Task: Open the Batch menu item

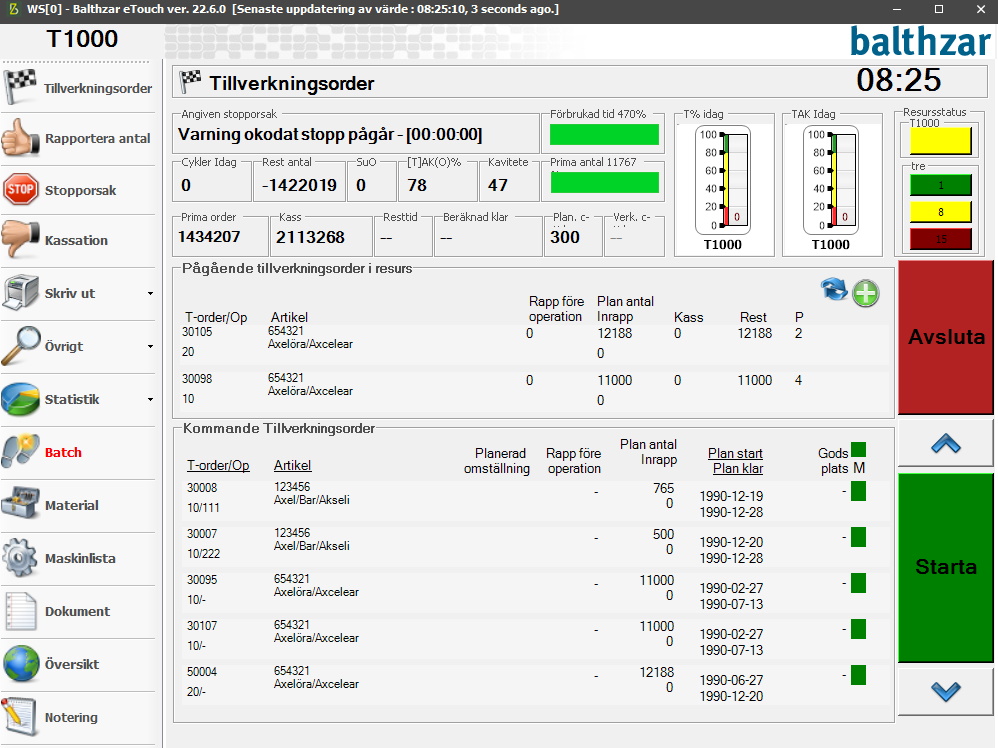Action: coord(79,452)
